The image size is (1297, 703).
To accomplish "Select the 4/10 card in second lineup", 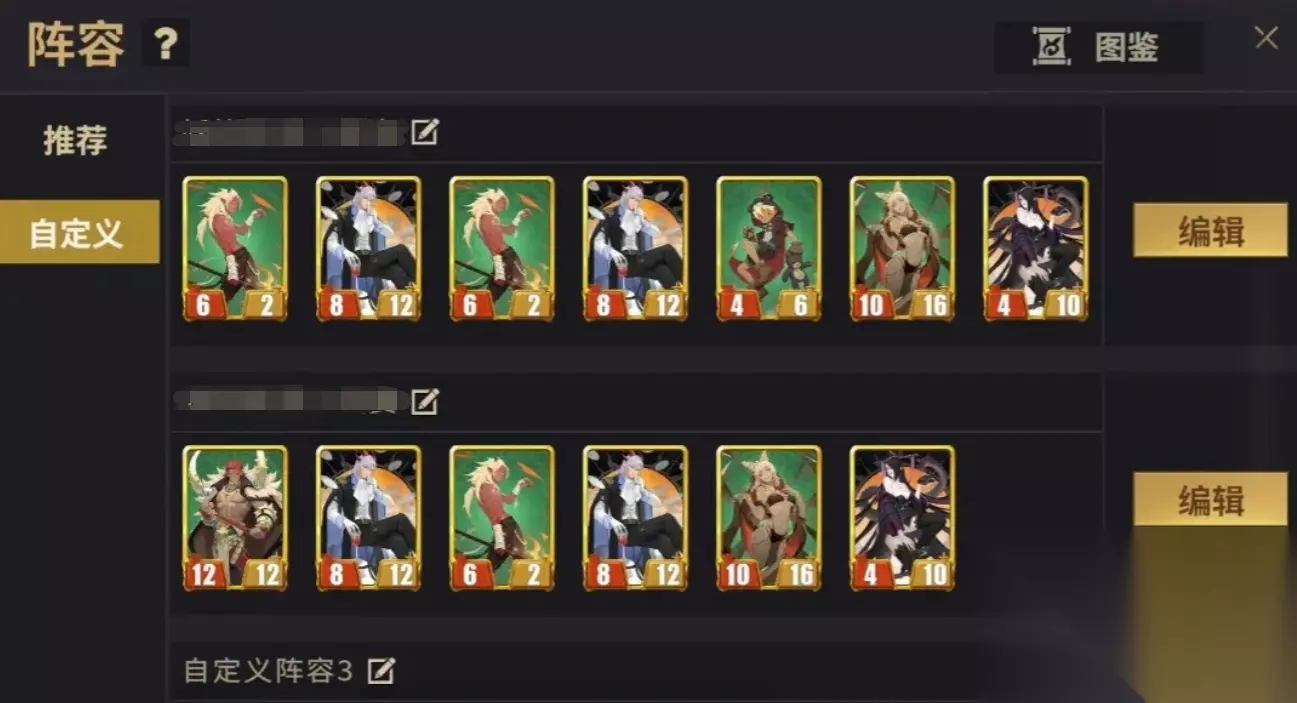I will (x=902, y=518).
